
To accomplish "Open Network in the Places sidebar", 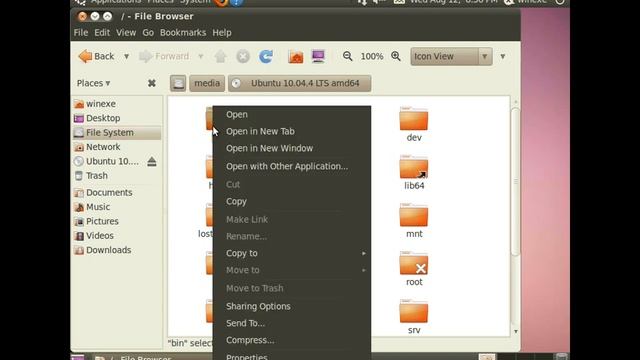I will [x=117, y=147].
